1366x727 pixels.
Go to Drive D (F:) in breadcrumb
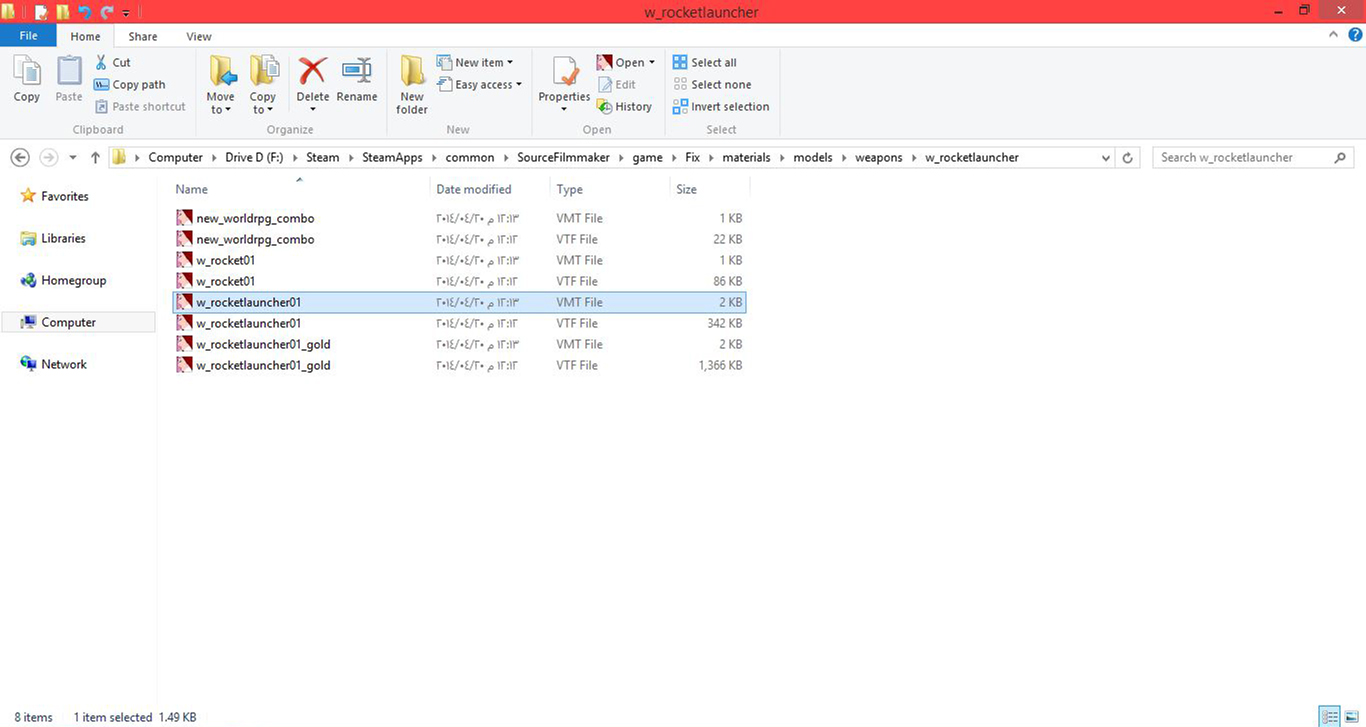(254, 158)
